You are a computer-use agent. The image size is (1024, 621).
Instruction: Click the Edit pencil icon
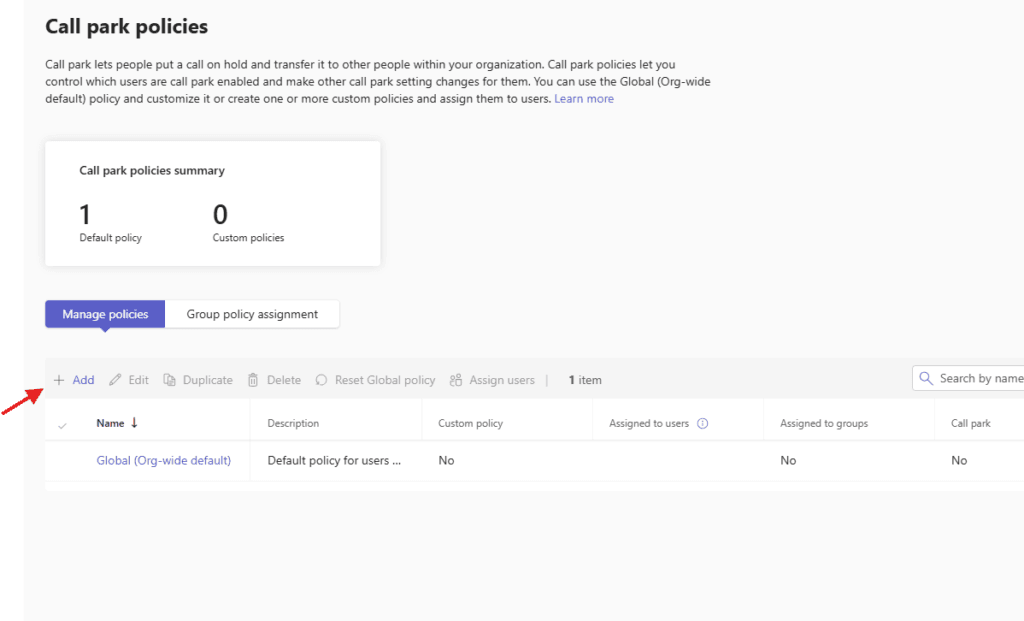115,380
